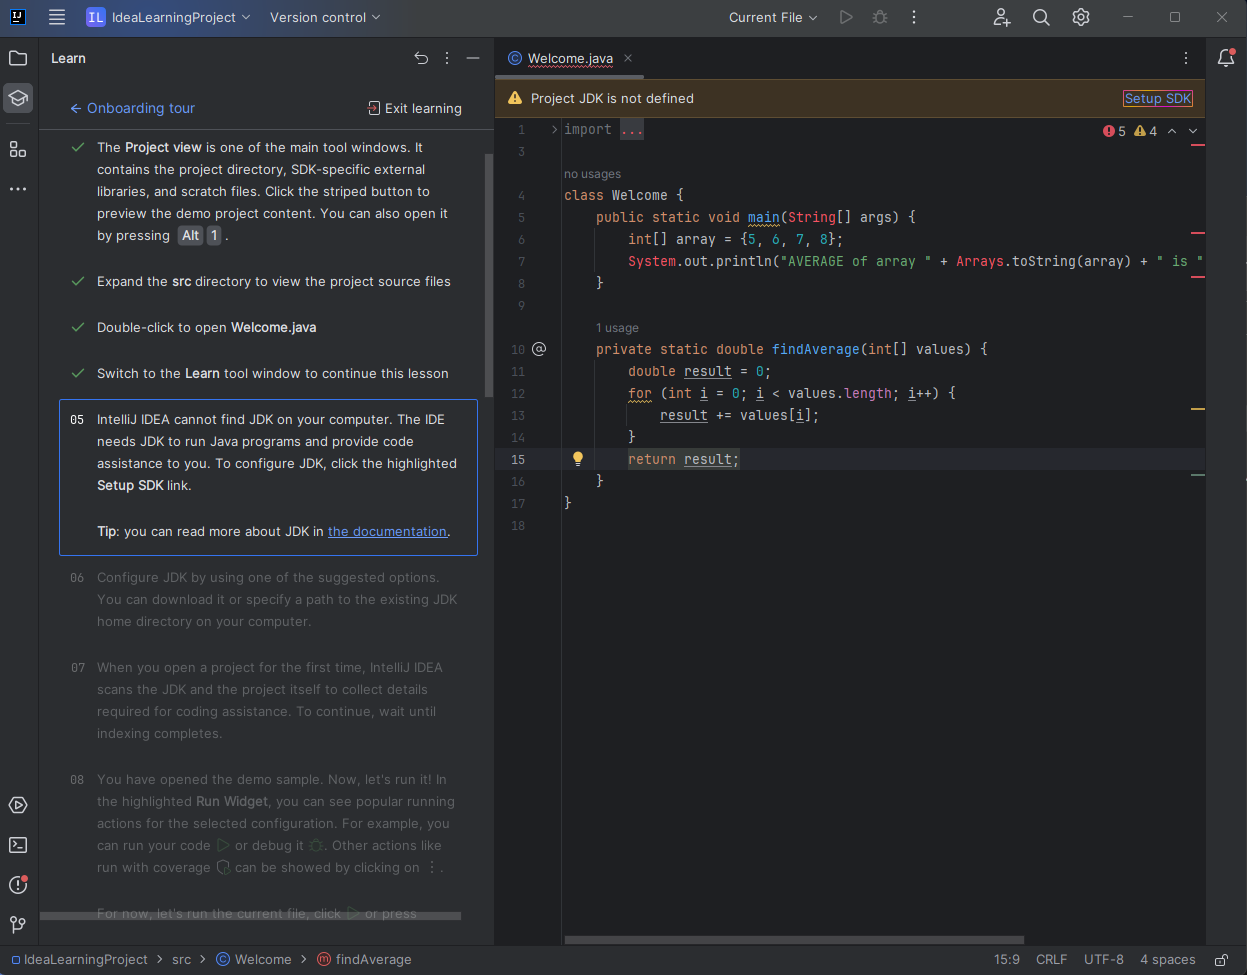Screen dimensions: 1247x975
Task: Click the Learn panel vertical scrollbar
Action: pos(488,275)
